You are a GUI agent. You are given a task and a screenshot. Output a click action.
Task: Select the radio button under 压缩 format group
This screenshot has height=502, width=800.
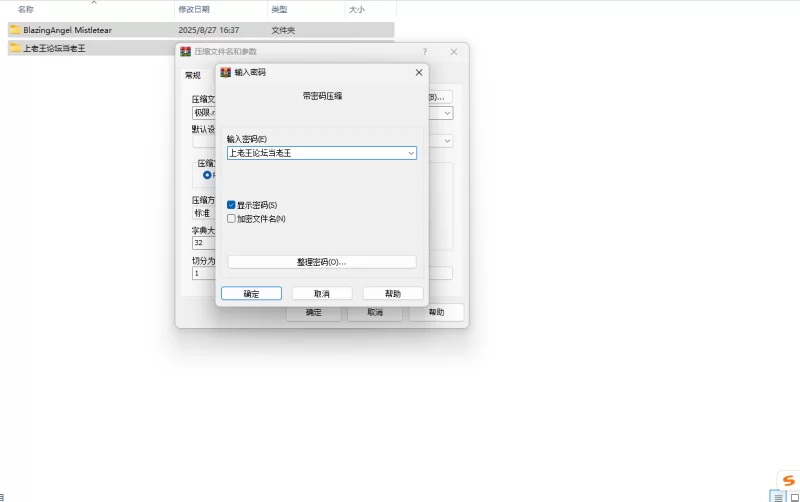pos(207,175)
